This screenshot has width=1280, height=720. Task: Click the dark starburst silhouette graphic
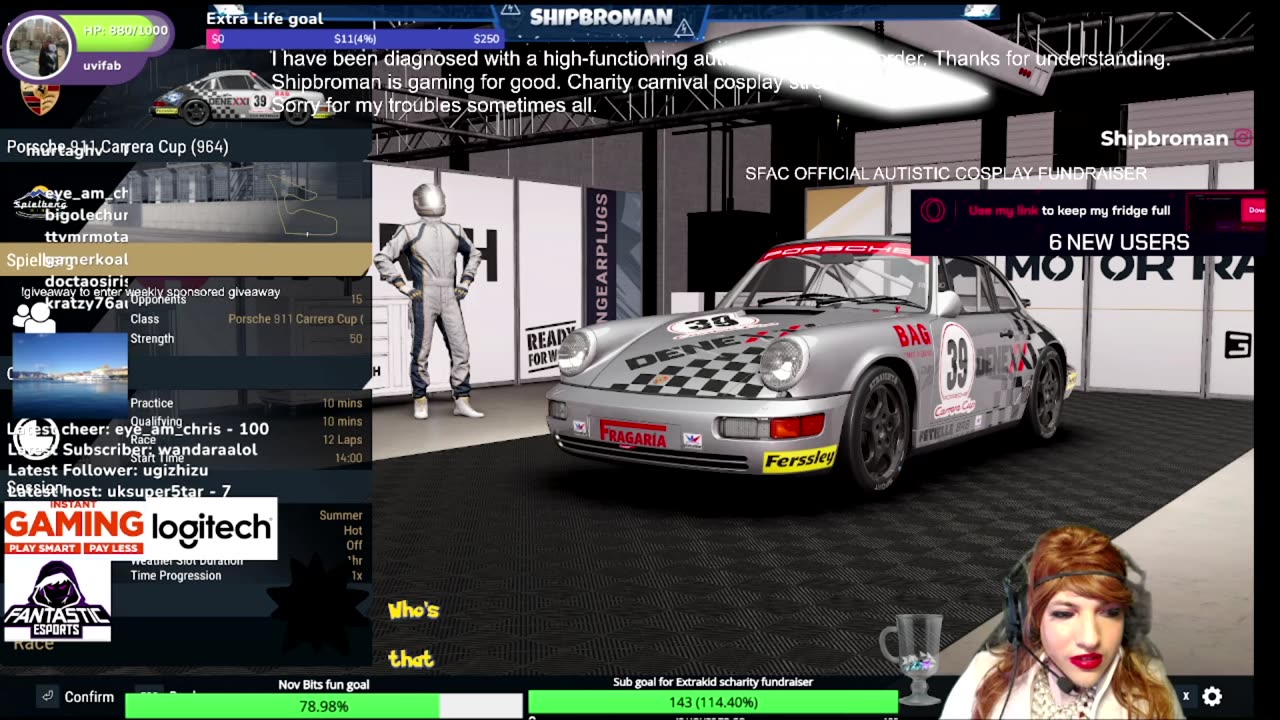(x=318, y=605)
